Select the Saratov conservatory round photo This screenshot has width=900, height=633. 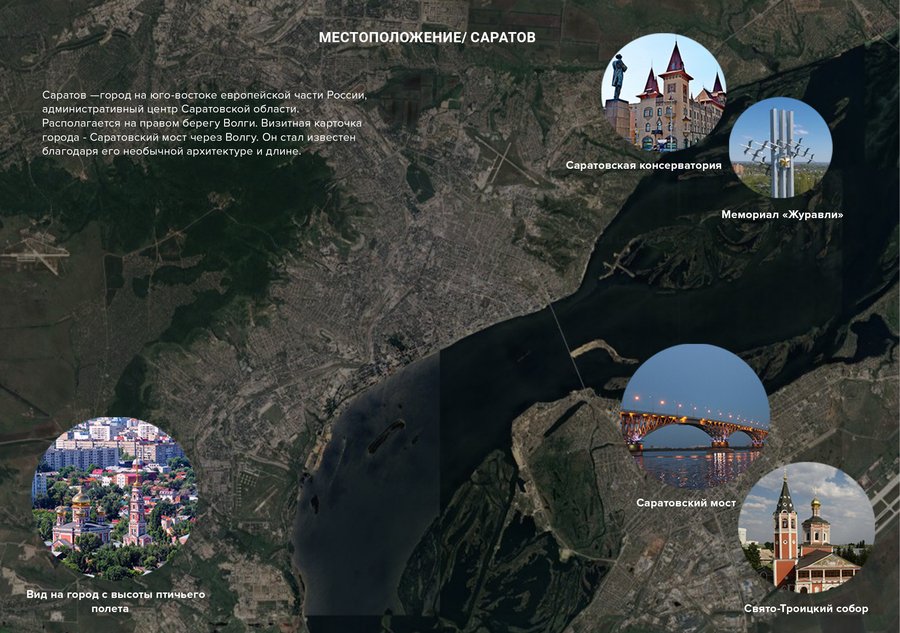pyautogui.click(x=664, y=92)
